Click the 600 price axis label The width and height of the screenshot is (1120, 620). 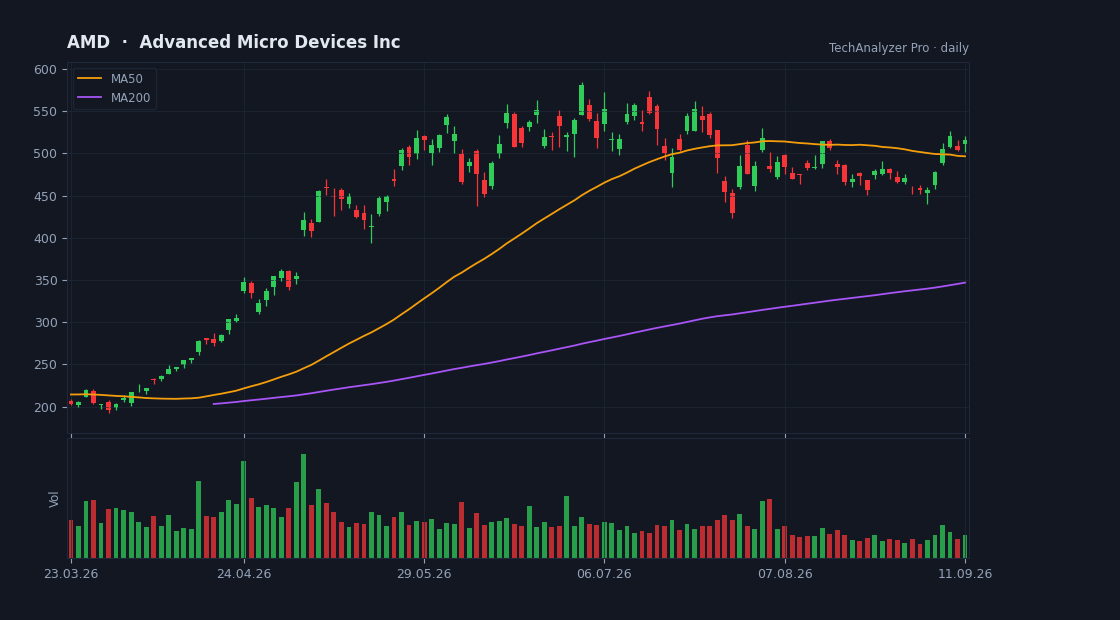click(45, 69)
